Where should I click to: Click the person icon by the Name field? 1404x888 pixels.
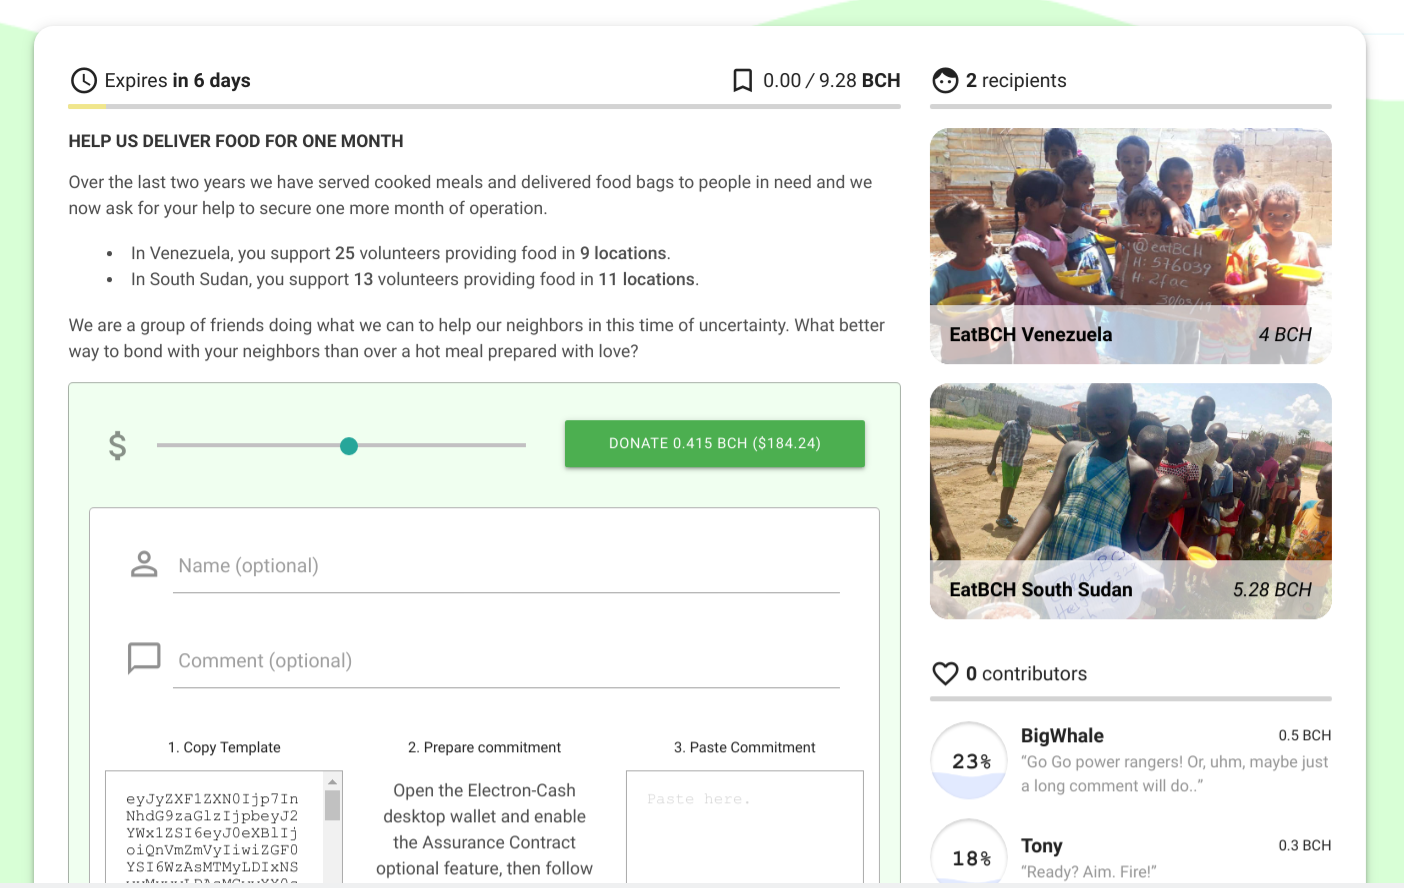point(144,564)
